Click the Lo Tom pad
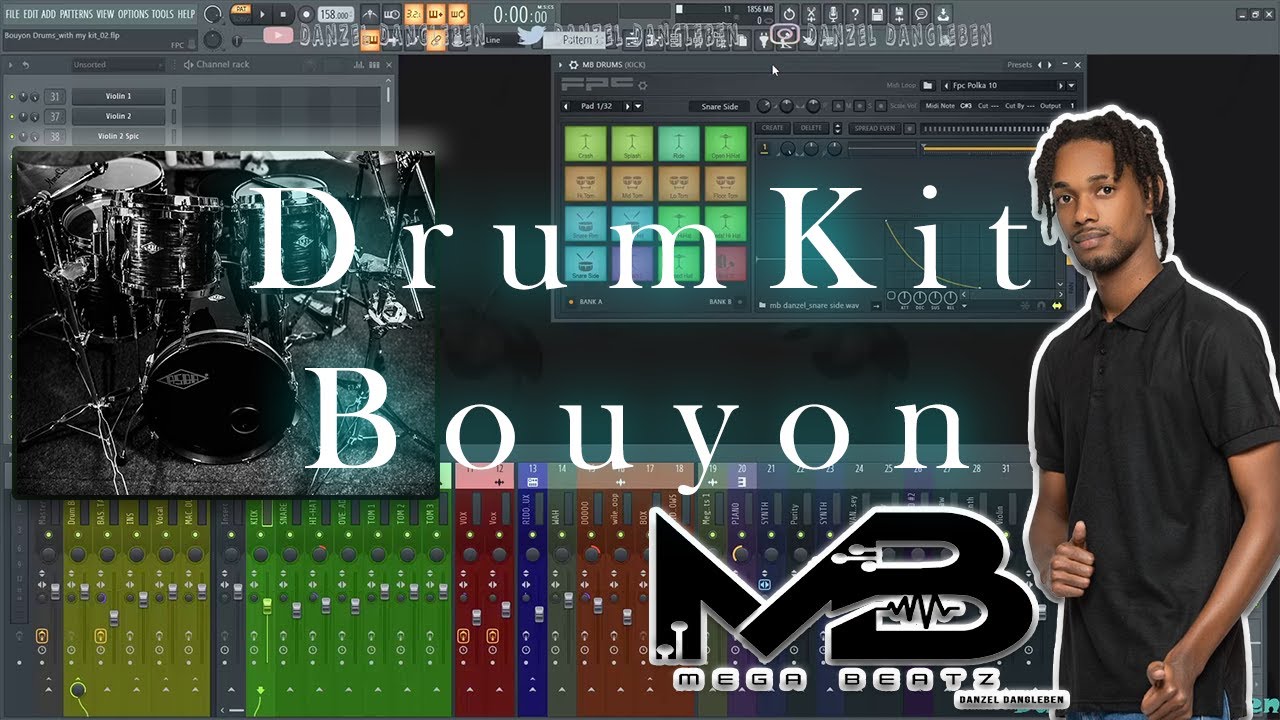 click(x=679, y=183)
